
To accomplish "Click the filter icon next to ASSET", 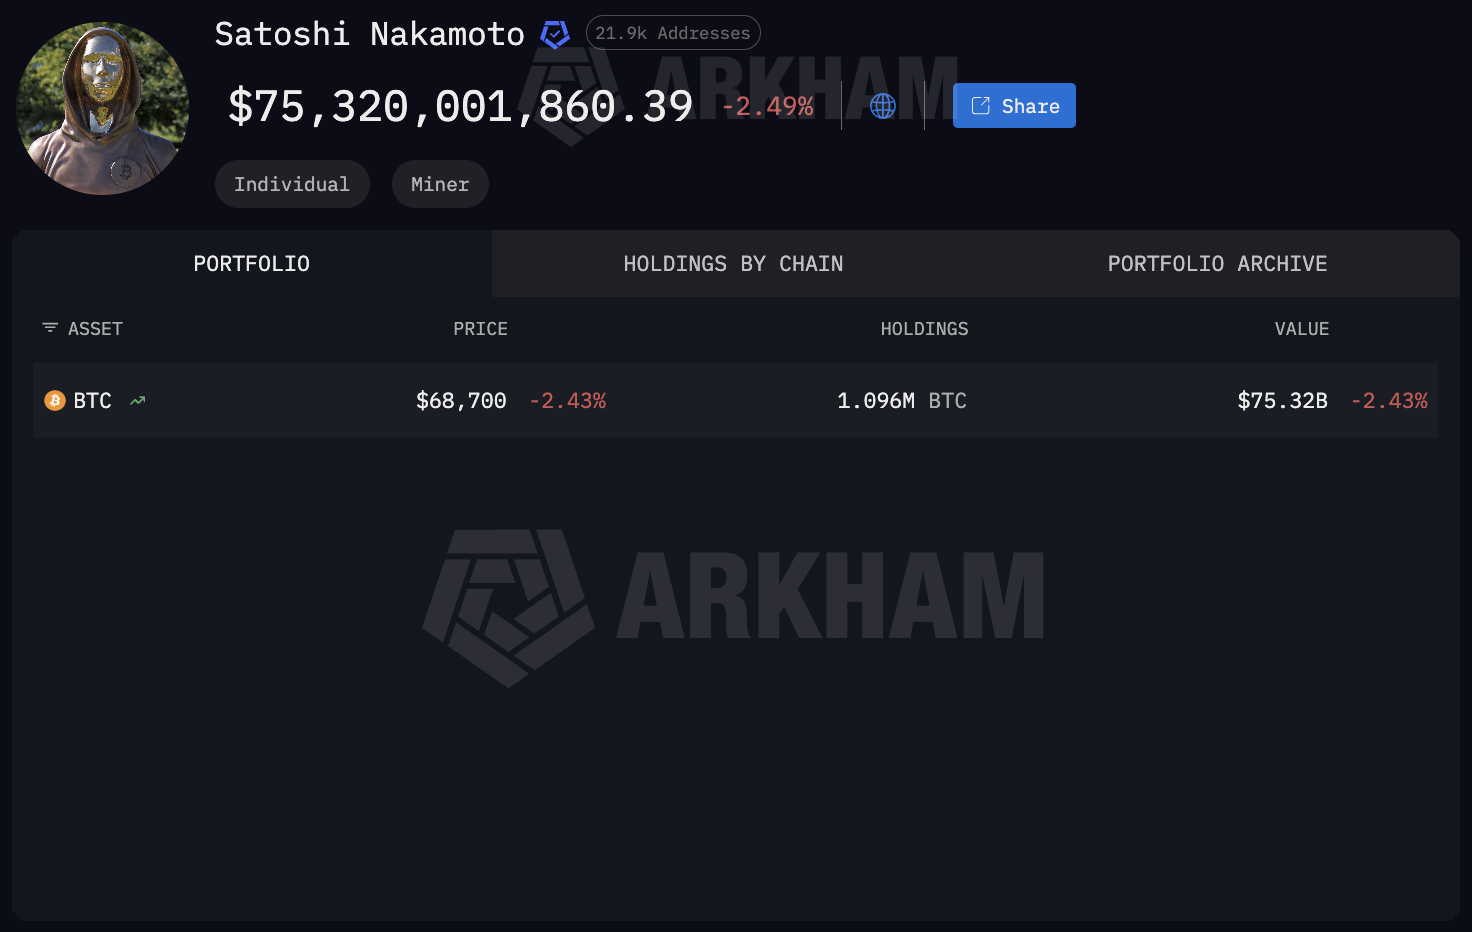I will [x=50, y=328].
